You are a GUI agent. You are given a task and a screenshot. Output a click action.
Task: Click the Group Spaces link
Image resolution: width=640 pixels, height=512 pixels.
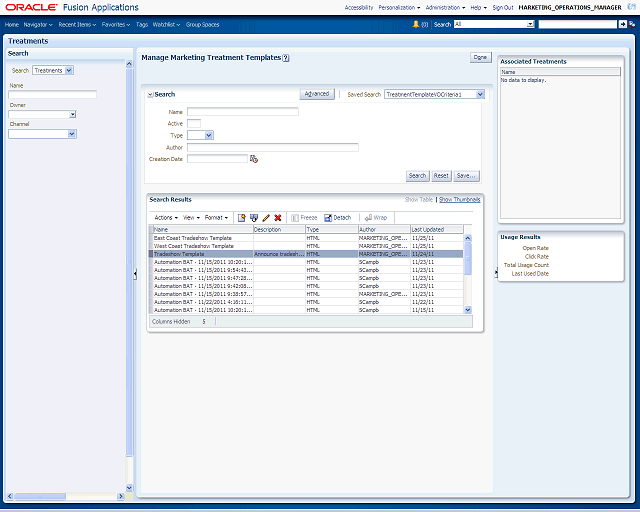(x=202, y=24)
